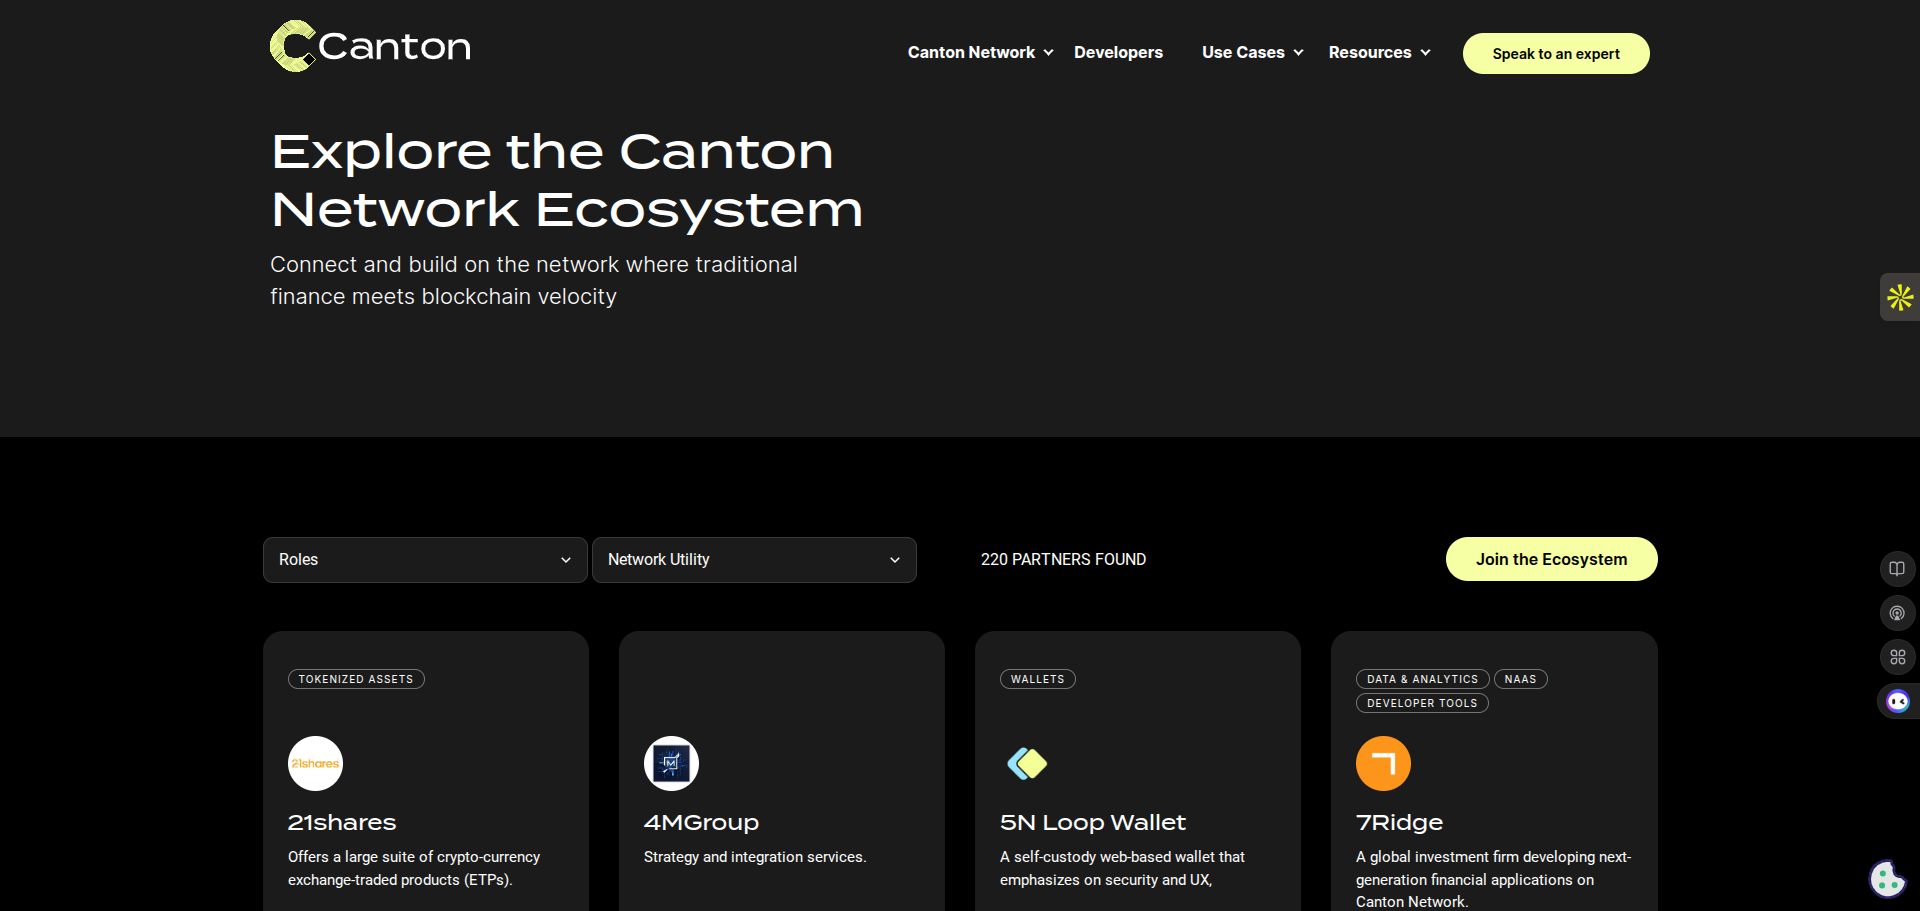Click the 21shares logo
The image size is (1920, 911).
(315, 763)
